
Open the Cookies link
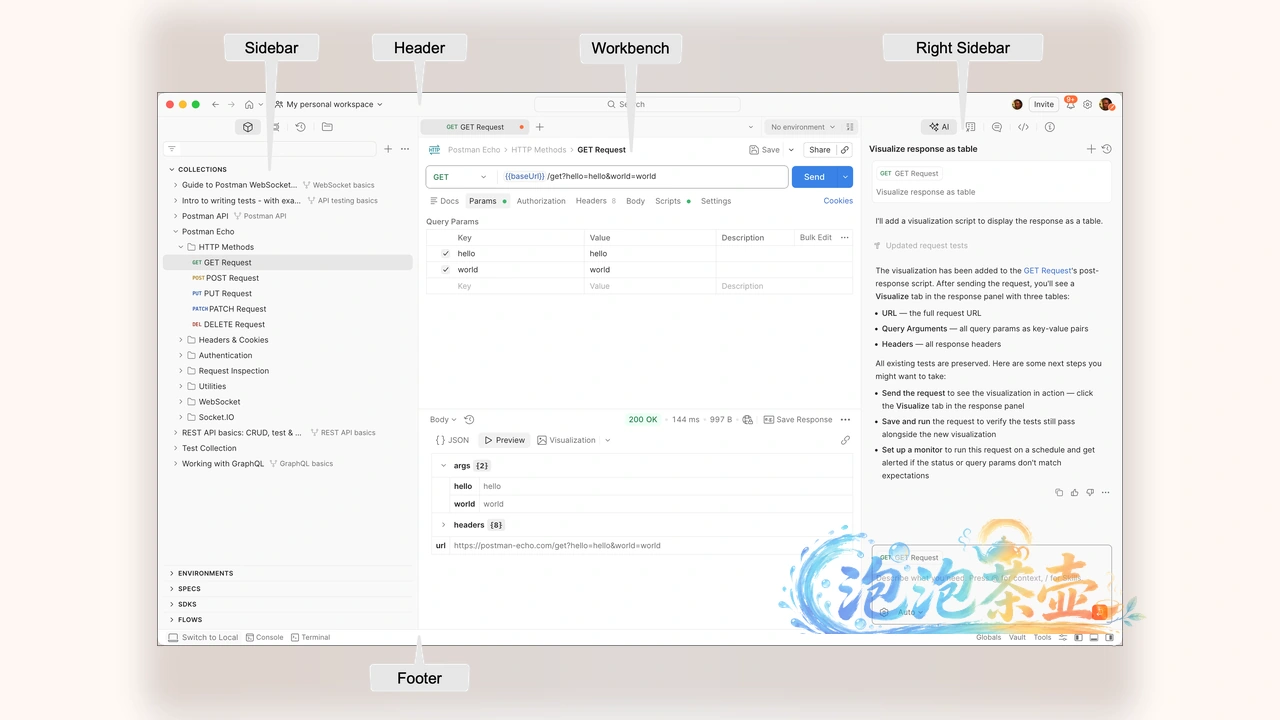pos(838,201)
